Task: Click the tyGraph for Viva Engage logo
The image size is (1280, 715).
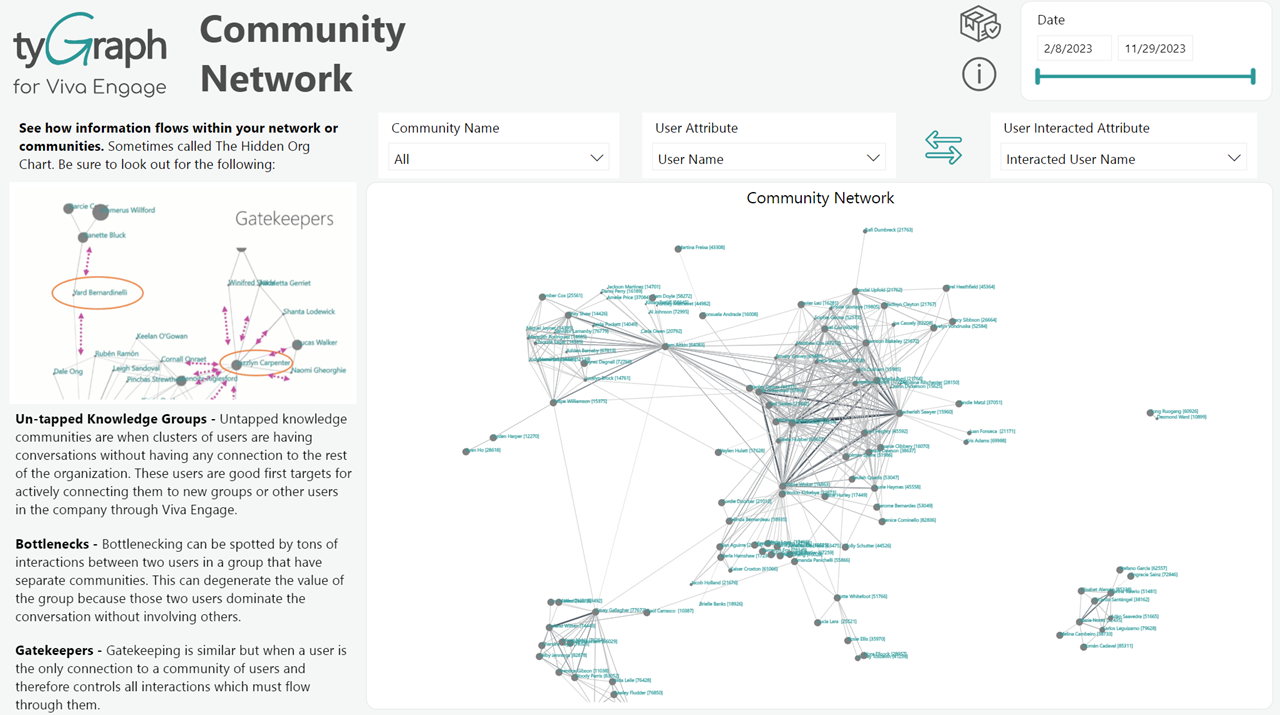Action: 90,55
